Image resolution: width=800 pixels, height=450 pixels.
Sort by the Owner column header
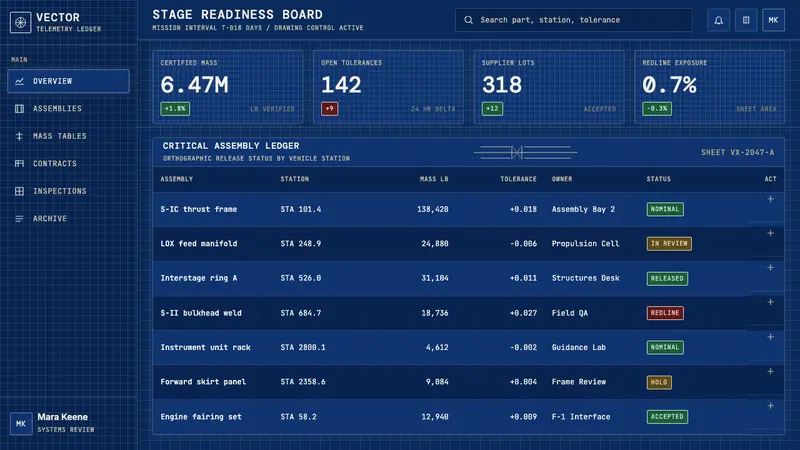coord(562,179)
